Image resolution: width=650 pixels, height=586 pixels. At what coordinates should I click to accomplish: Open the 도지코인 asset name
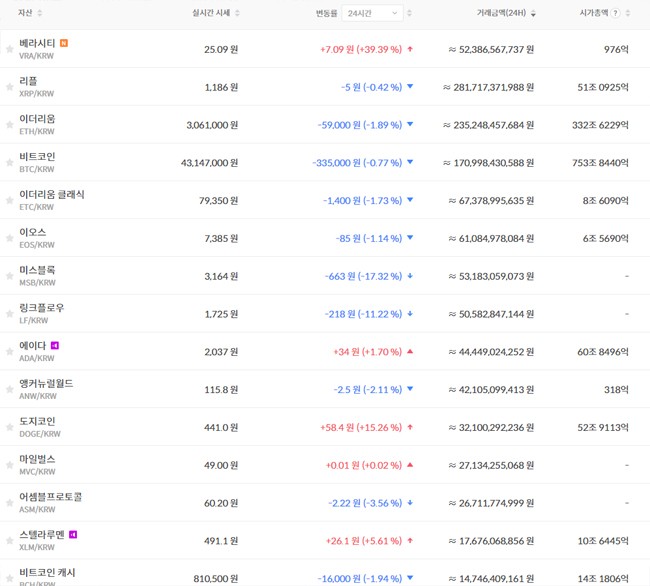[37, 421]
